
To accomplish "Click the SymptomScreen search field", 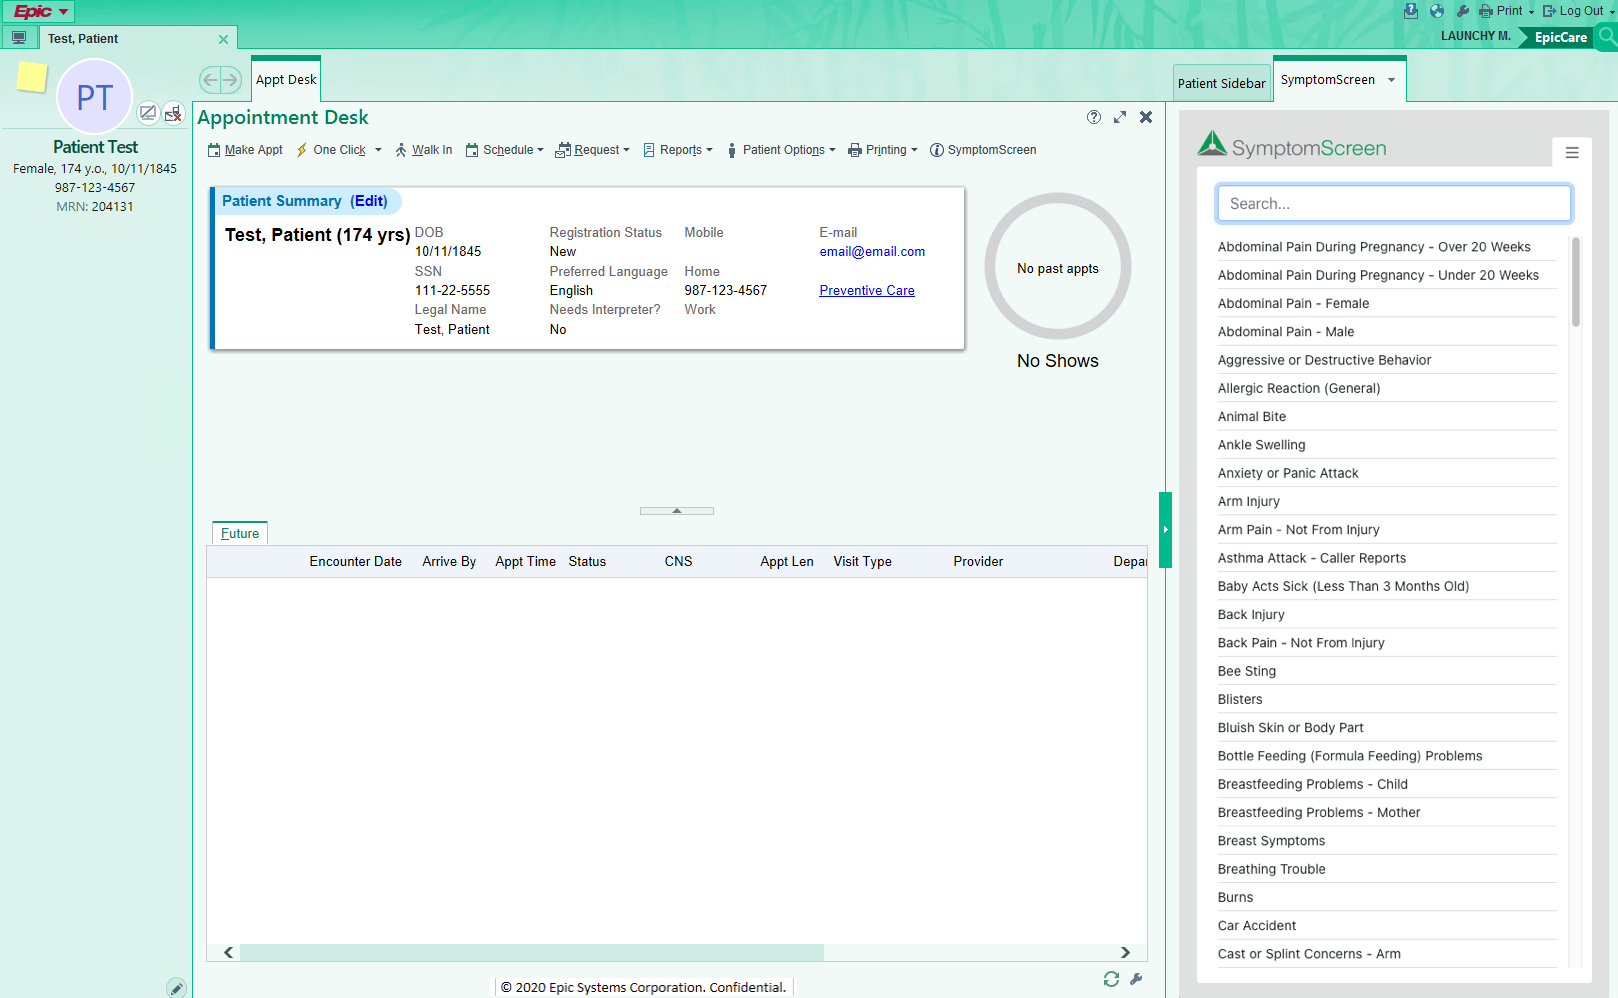I will [x=1393, y=204].
